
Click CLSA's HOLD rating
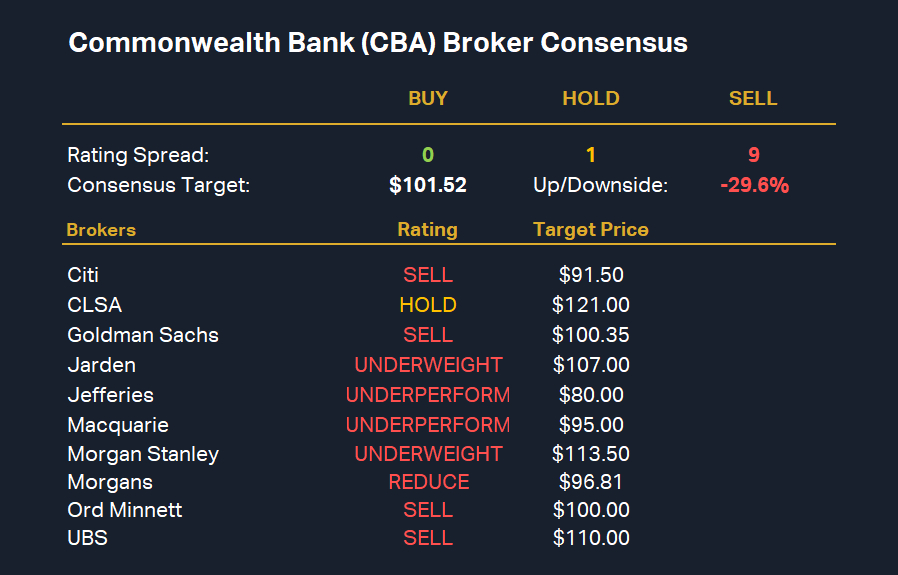pyautogui.click(x=428, y=305)
